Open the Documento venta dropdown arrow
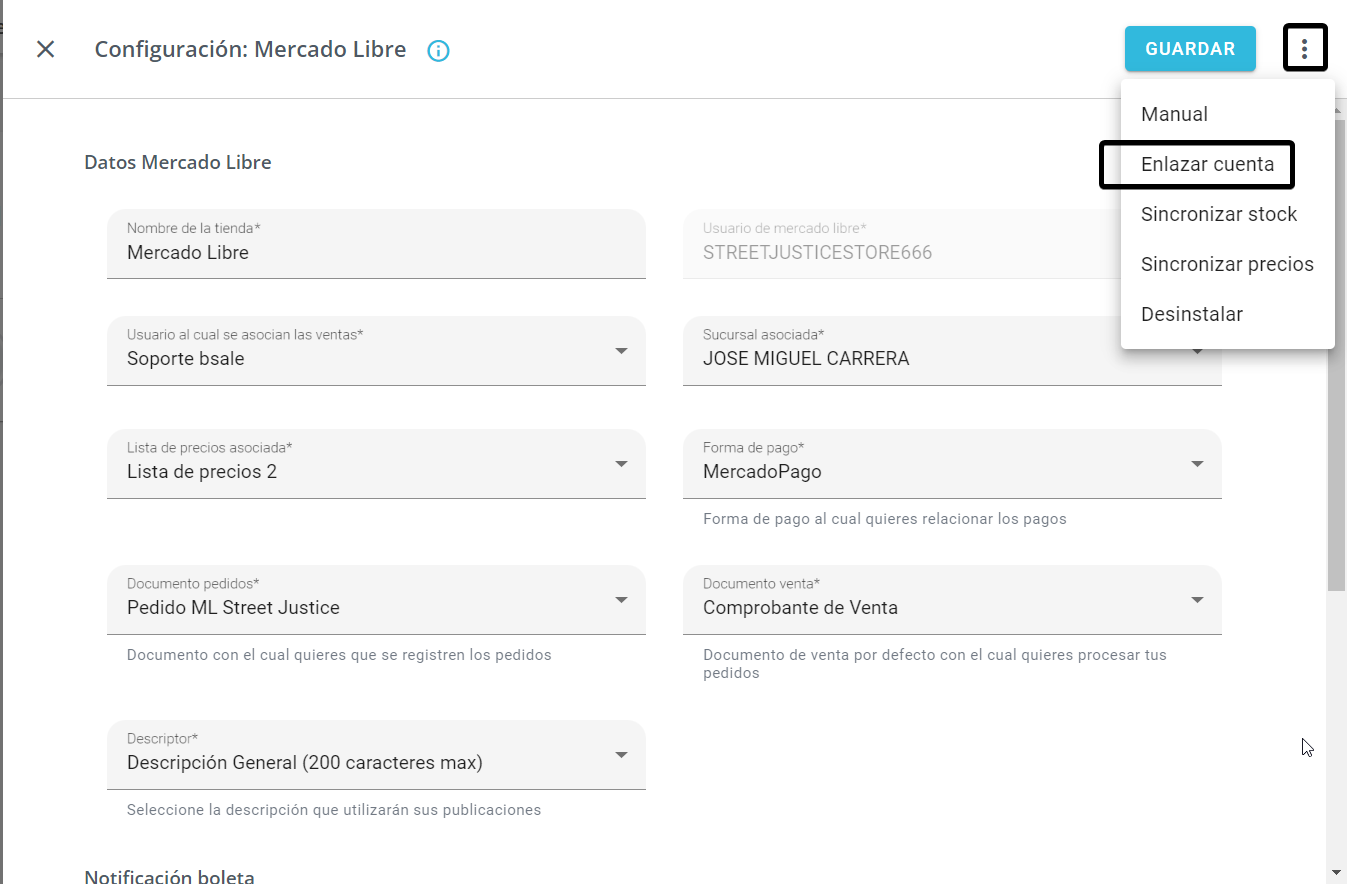The height and width of the screenshot is (884, 1347). 1197,600
